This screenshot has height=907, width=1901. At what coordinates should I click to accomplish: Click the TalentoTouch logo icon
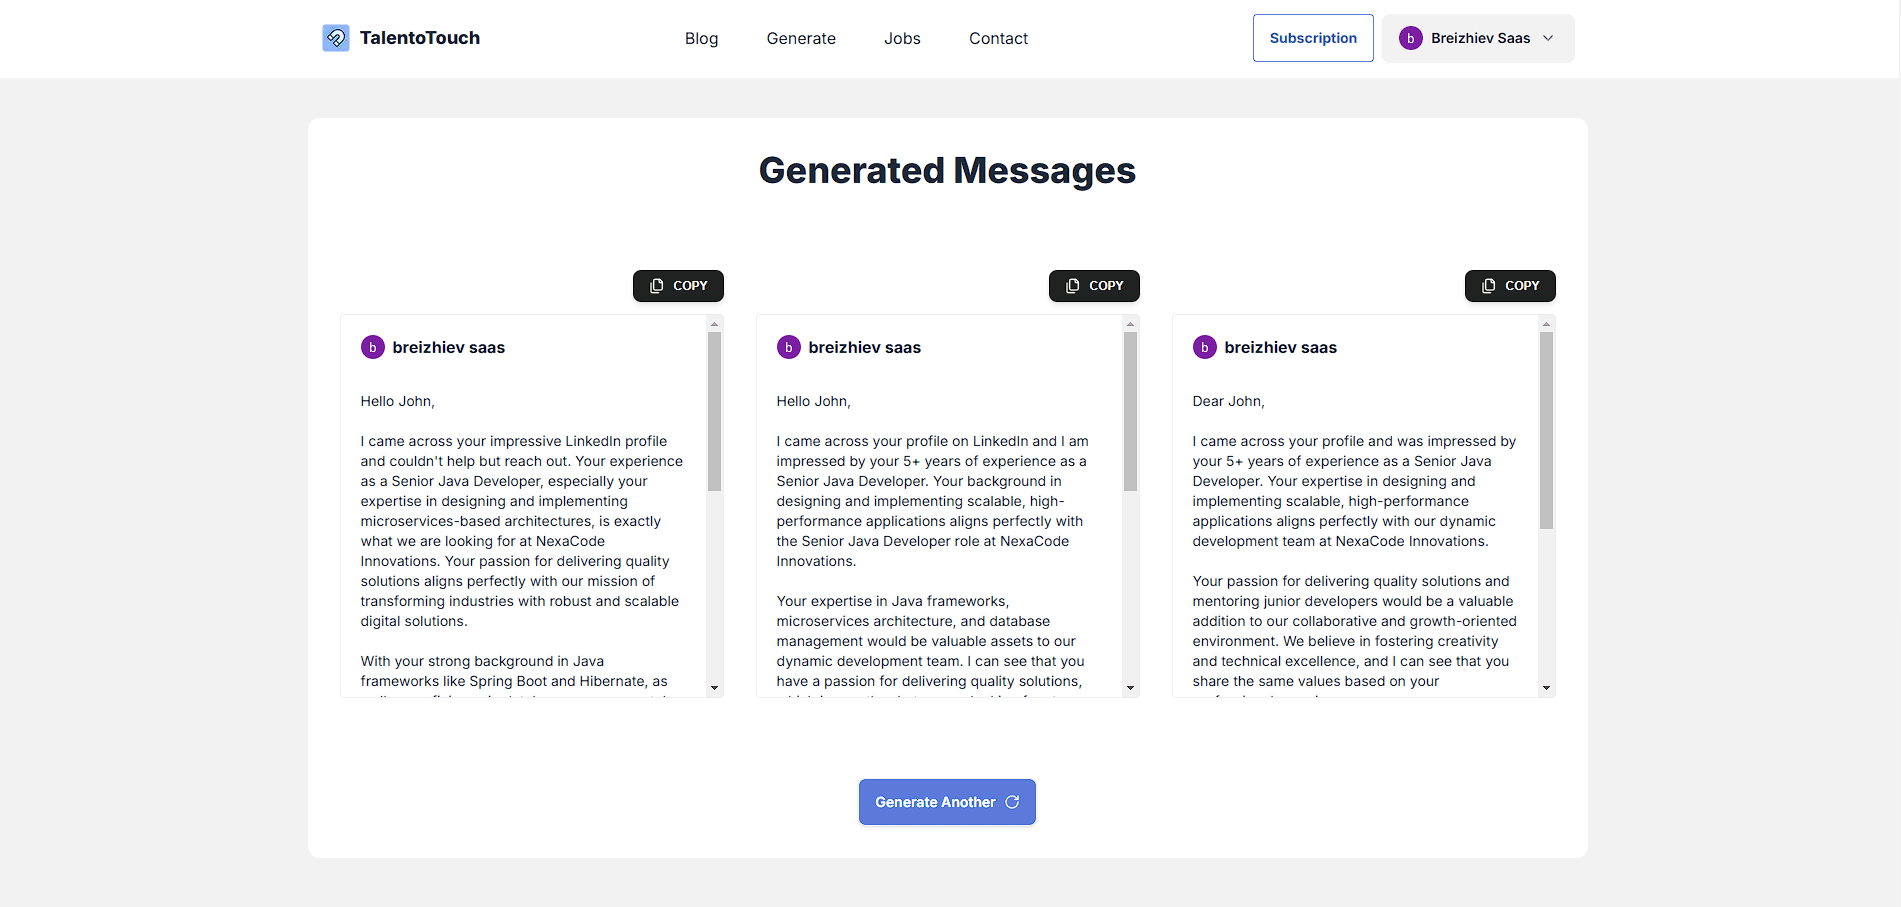tap(336, 37)
